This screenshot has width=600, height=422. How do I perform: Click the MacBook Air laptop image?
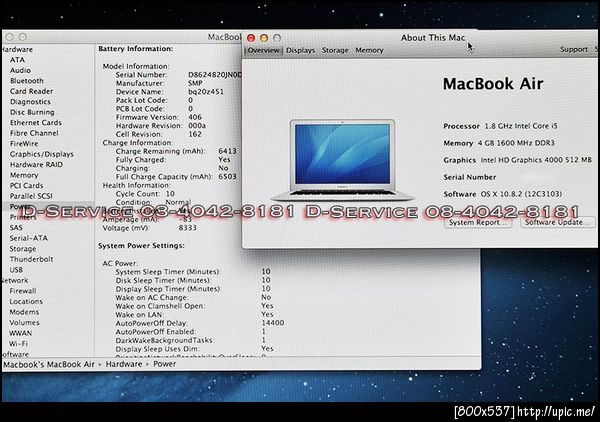tap(342, 160)
